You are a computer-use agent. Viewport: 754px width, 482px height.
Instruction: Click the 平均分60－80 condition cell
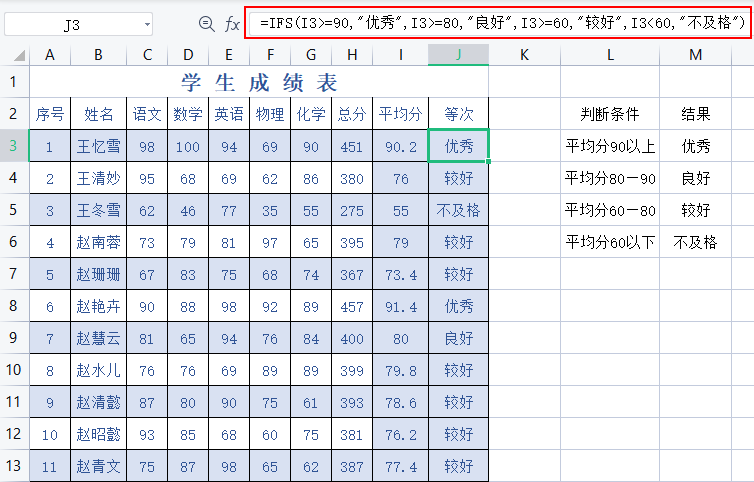tap(610, 210)
